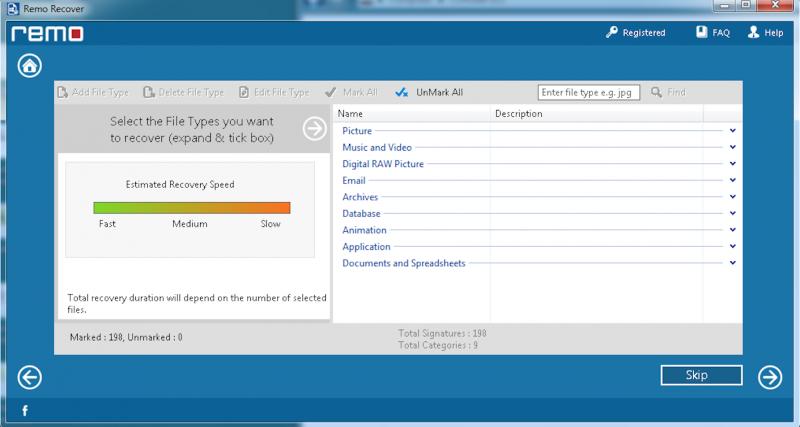This screenshot has width=800, height=427.
Task: Click the Edit File Type icon
Action: (x=244, y=92)
